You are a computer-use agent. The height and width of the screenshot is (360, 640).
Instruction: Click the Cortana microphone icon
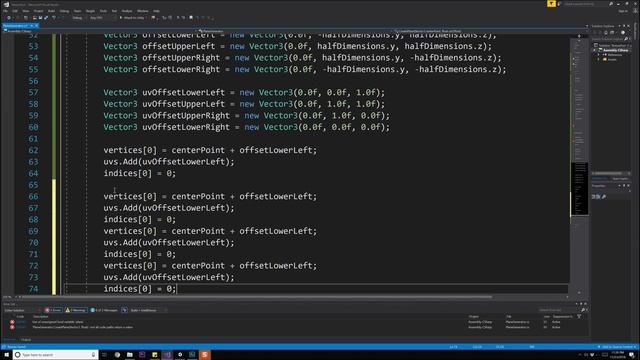pos(93,355)
